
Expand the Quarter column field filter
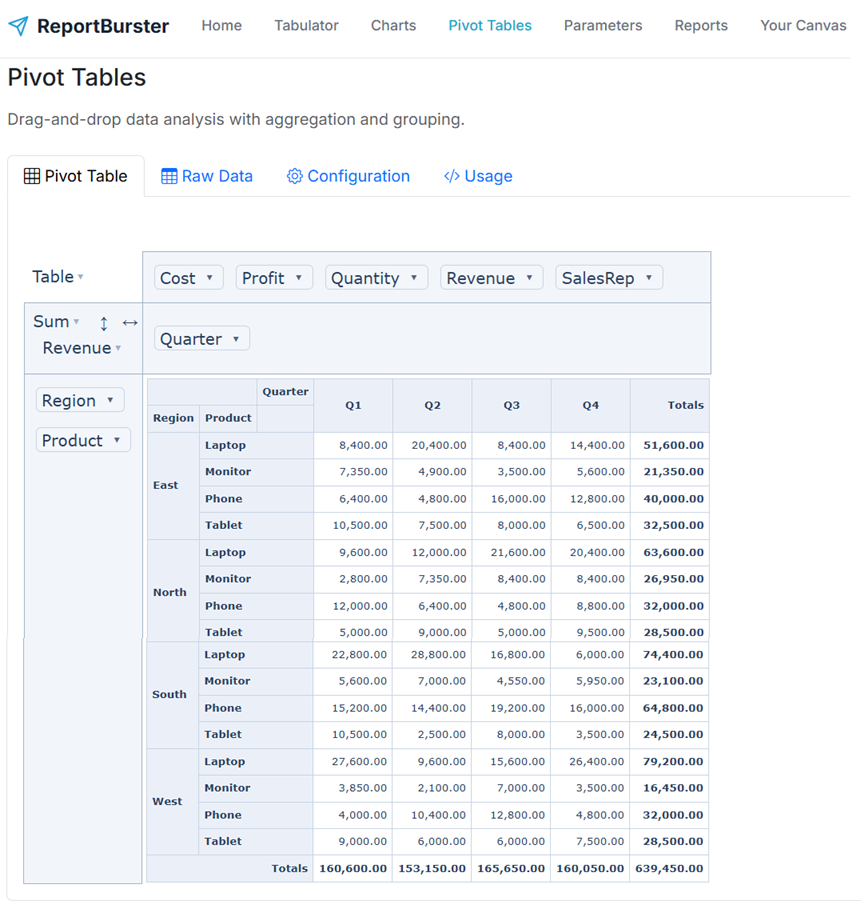(236, 339)
